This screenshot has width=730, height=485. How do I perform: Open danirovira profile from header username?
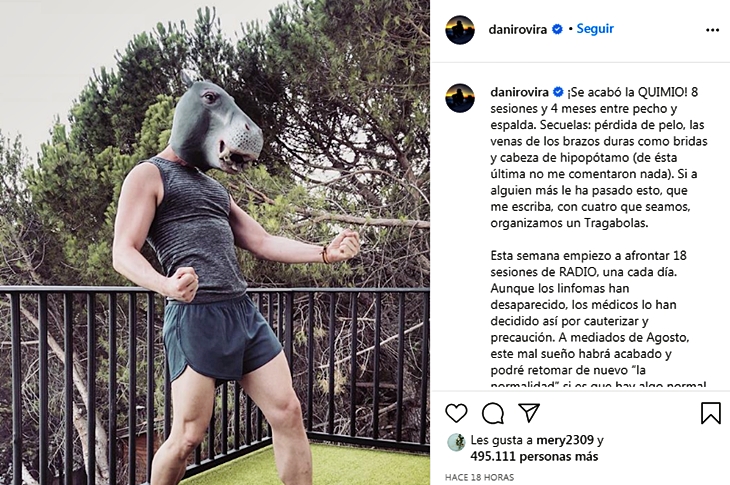(x=518, y=29)
